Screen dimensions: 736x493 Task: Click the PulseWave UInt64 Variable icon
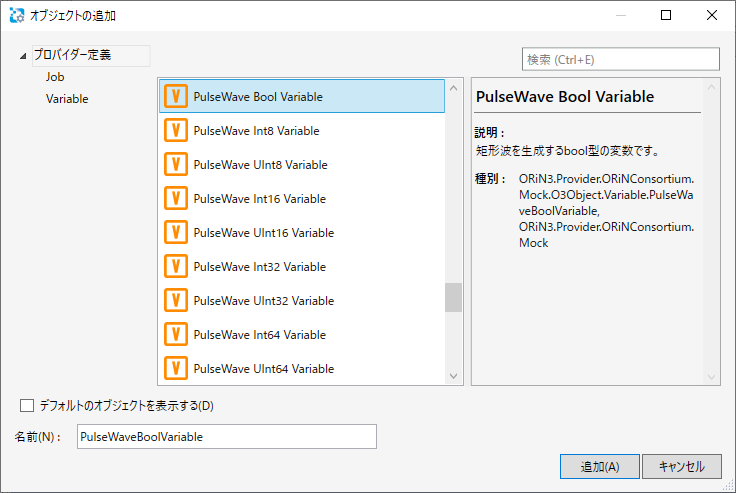(176, 368)
